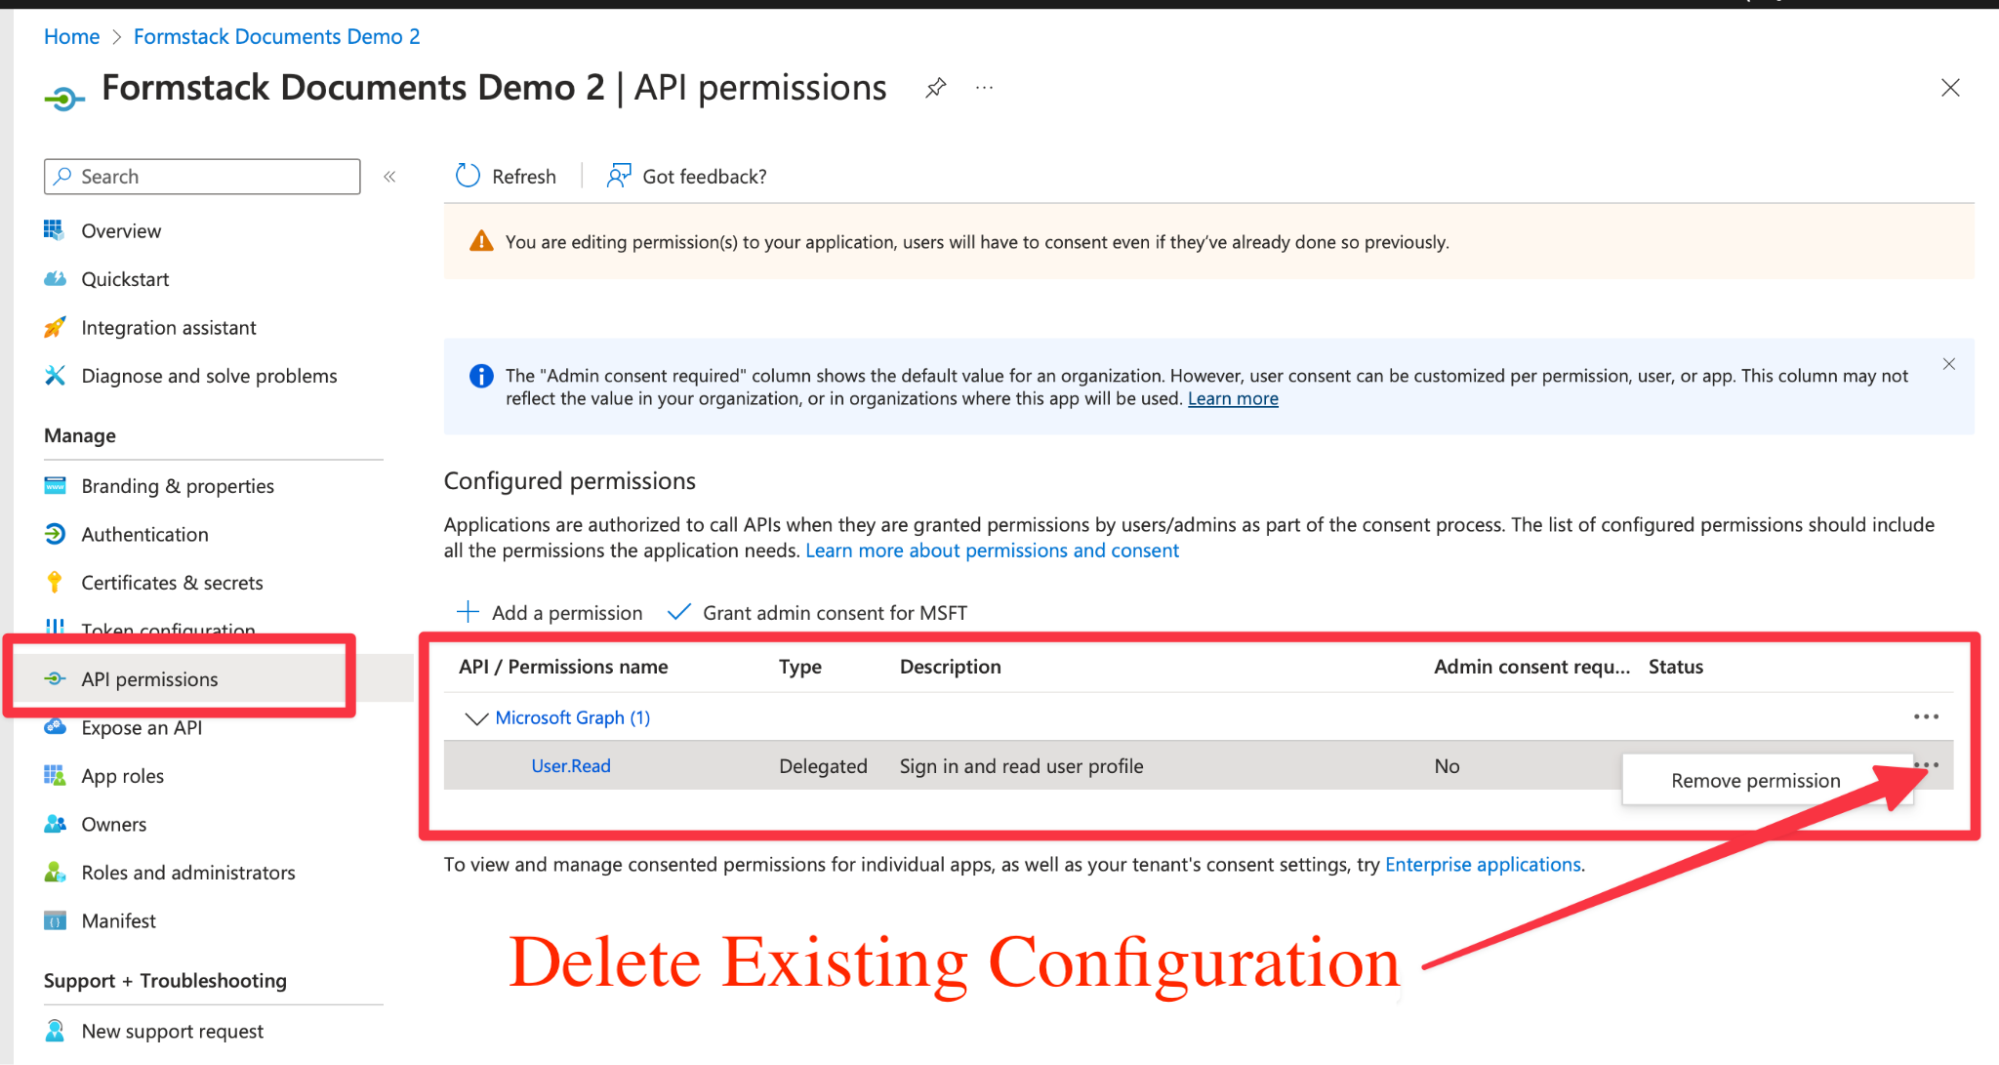The width and height of the screenshot is (1999, 1065).
Task: Select Remove permission from context menu
Action: click(x=1755, y=781)
